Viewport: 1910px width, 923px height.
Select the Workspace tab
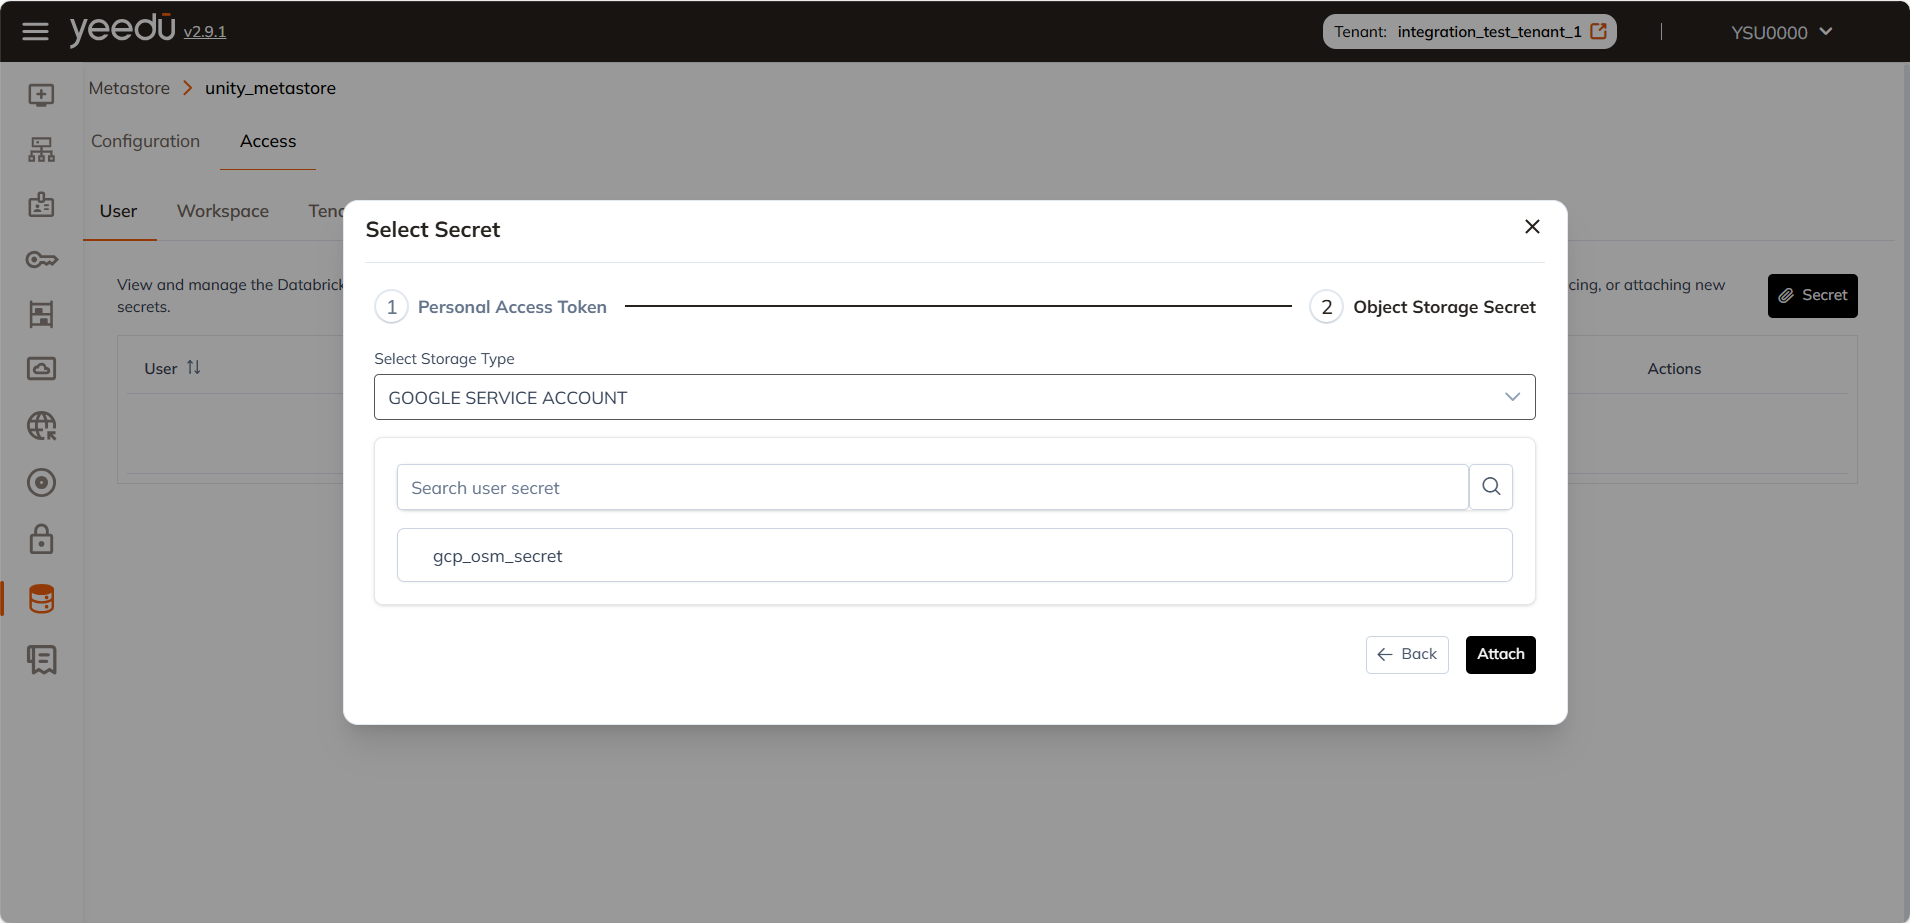(x=222, y=211)
